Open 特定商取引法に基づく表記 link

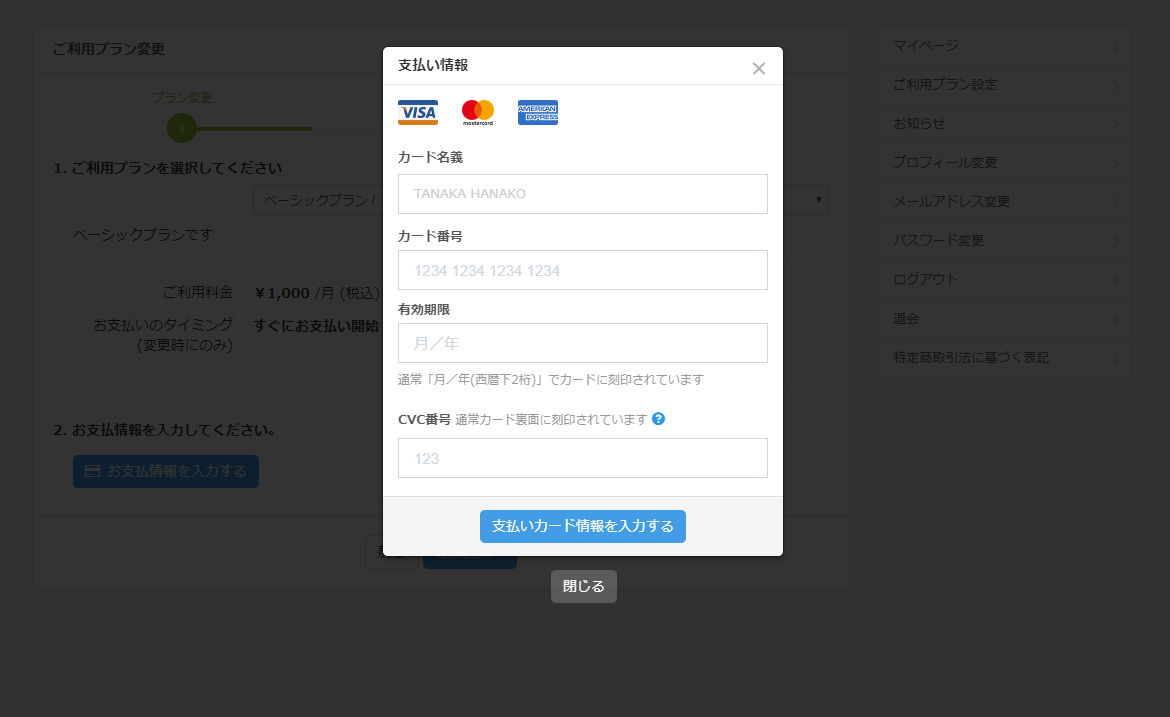coord(1005,358)
